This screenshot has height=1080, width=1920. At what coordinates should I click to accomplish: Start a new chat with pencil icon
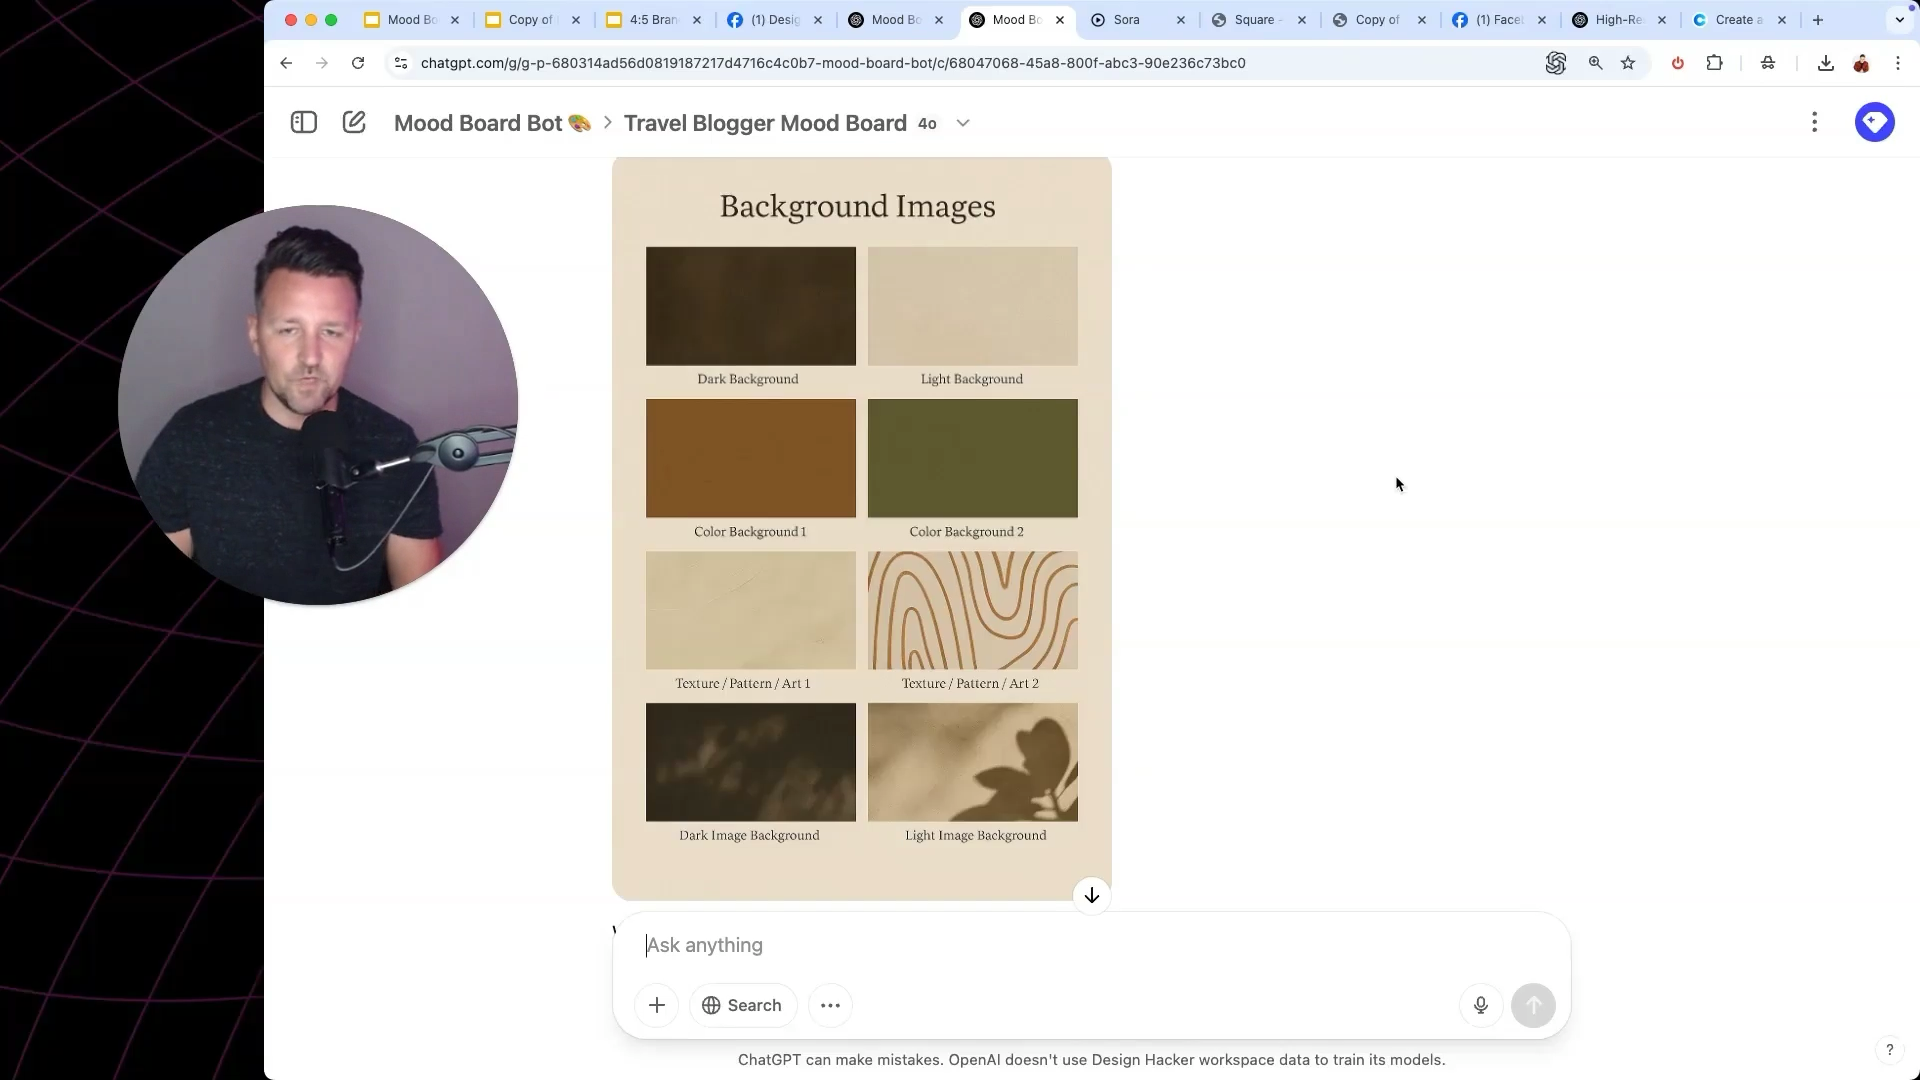click(354, 122)
